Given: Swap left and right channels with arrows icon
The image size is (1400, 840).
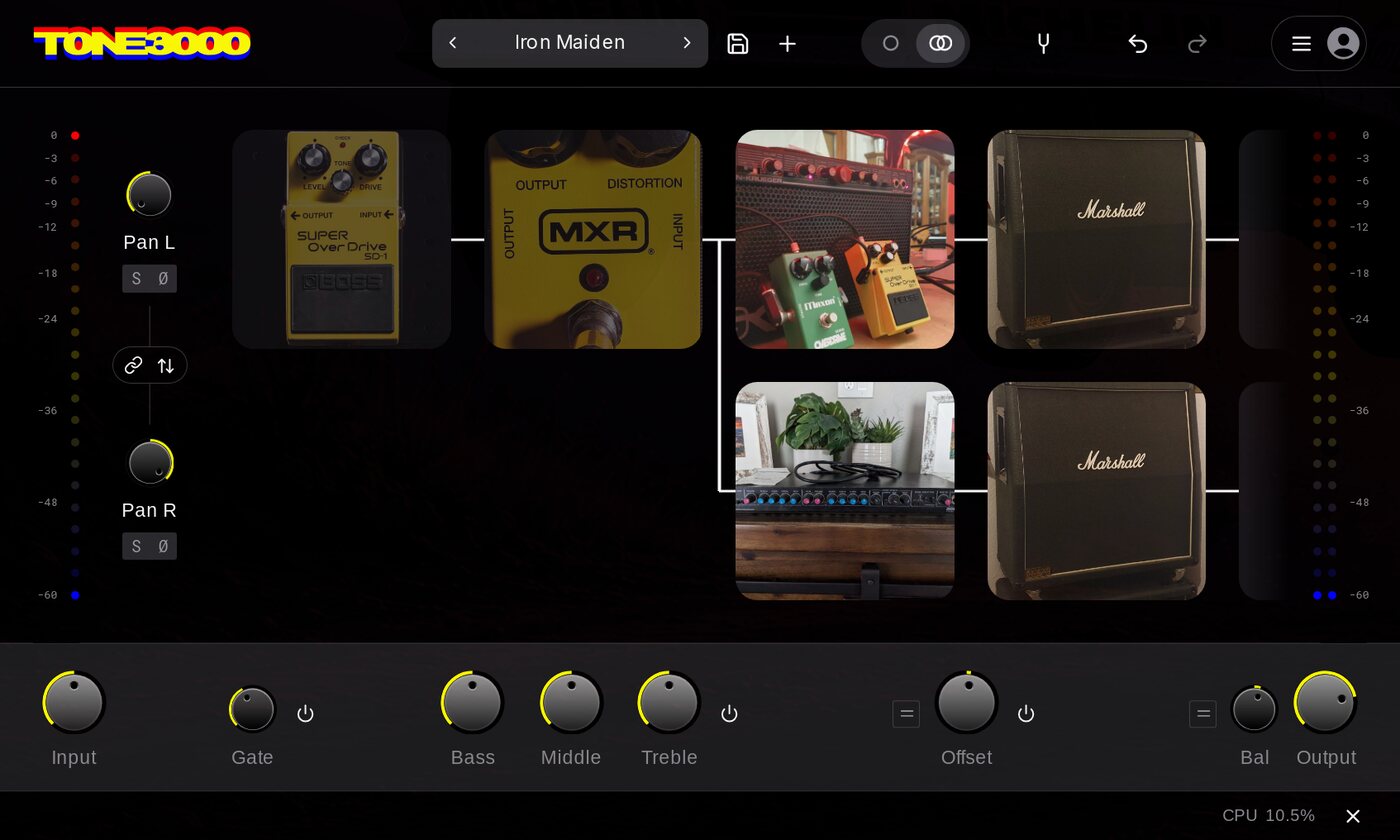Looking at the screenshot, I should point(166,366).
